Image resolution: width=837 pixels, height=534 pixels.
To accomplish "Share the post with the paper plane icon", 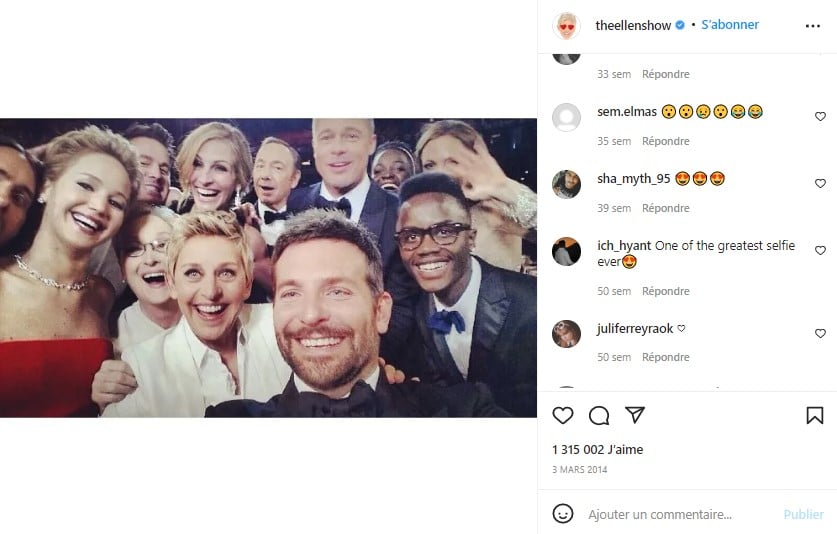I will 635,415.
